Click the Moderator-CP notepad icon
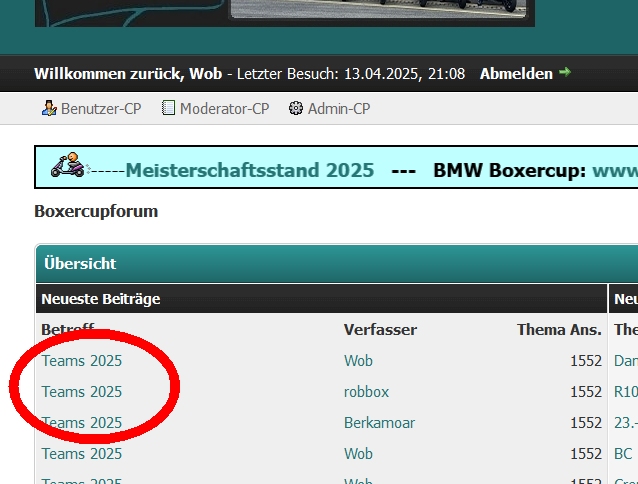Screen dimensions: 638x484 [x=169, y=109]
